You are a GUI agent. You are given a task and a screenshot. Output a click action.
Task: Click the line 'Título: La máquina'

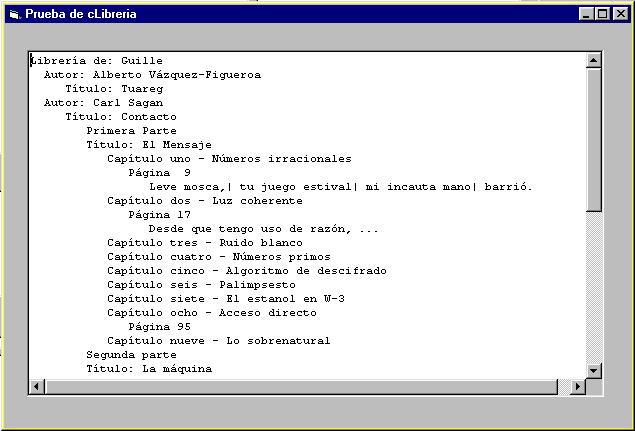[x=149, y=369]
